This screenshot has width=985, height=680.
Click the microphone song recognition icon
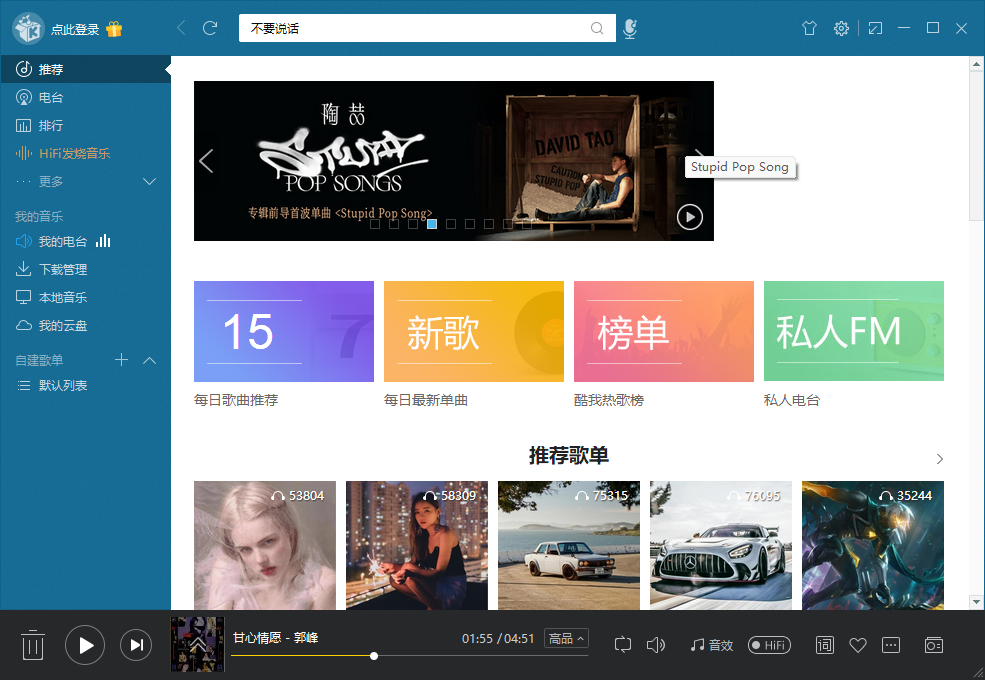(629, 29)
